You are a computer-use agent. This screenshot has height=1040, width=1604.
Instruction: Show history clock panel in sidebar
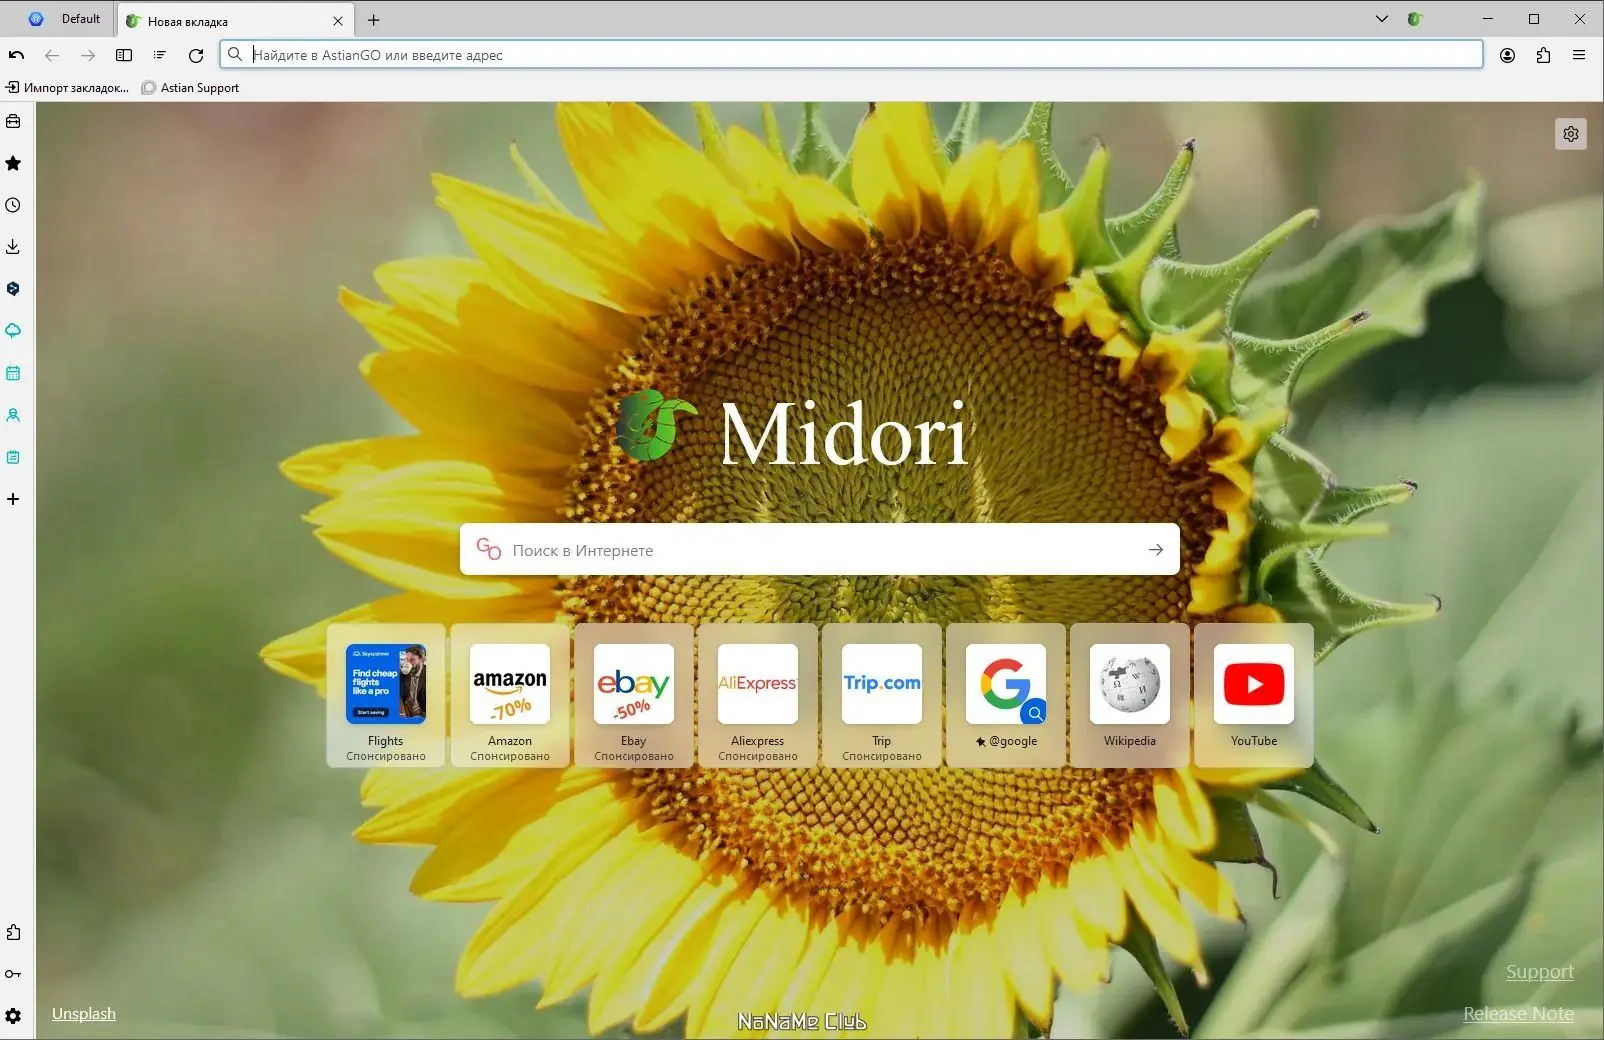click(13, 205)
